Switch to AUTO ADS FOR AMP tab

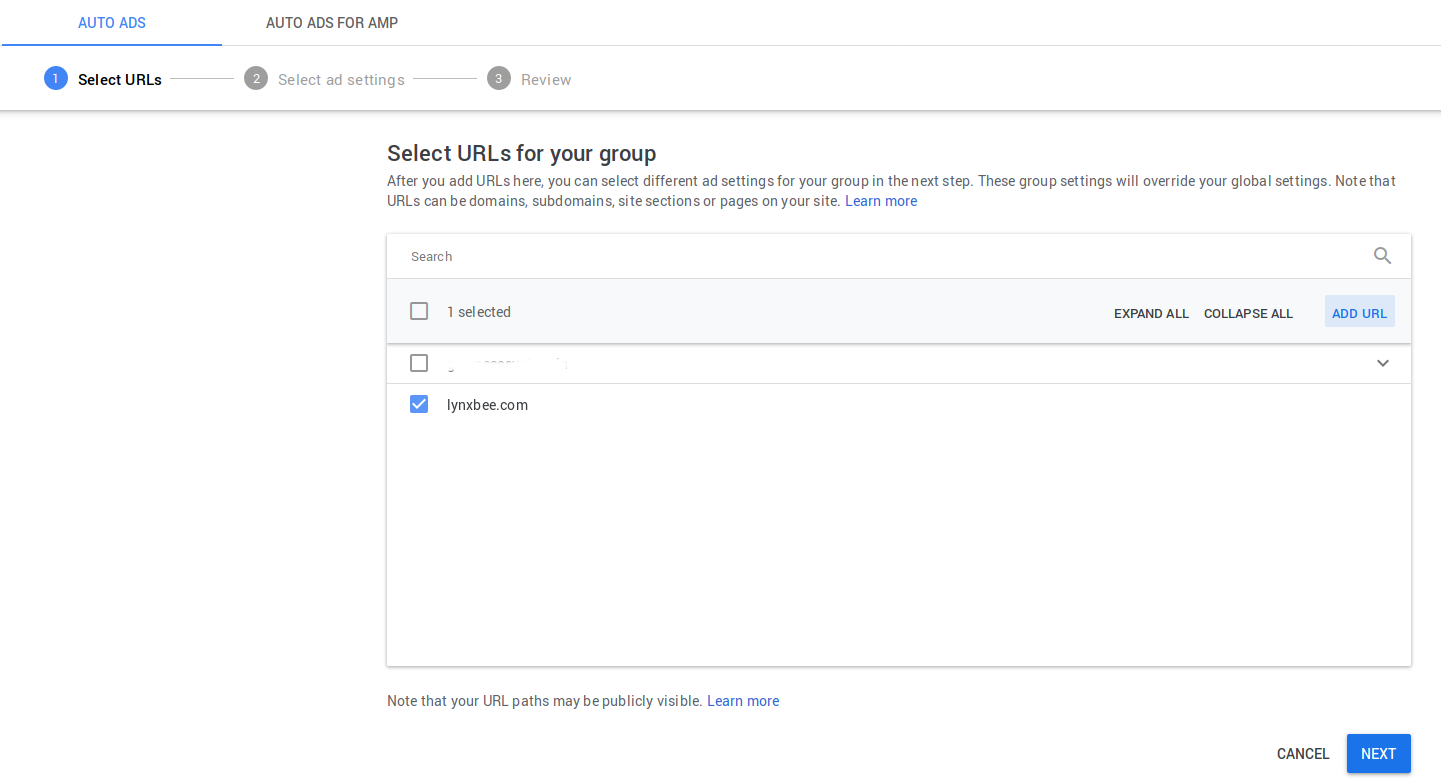331,22
